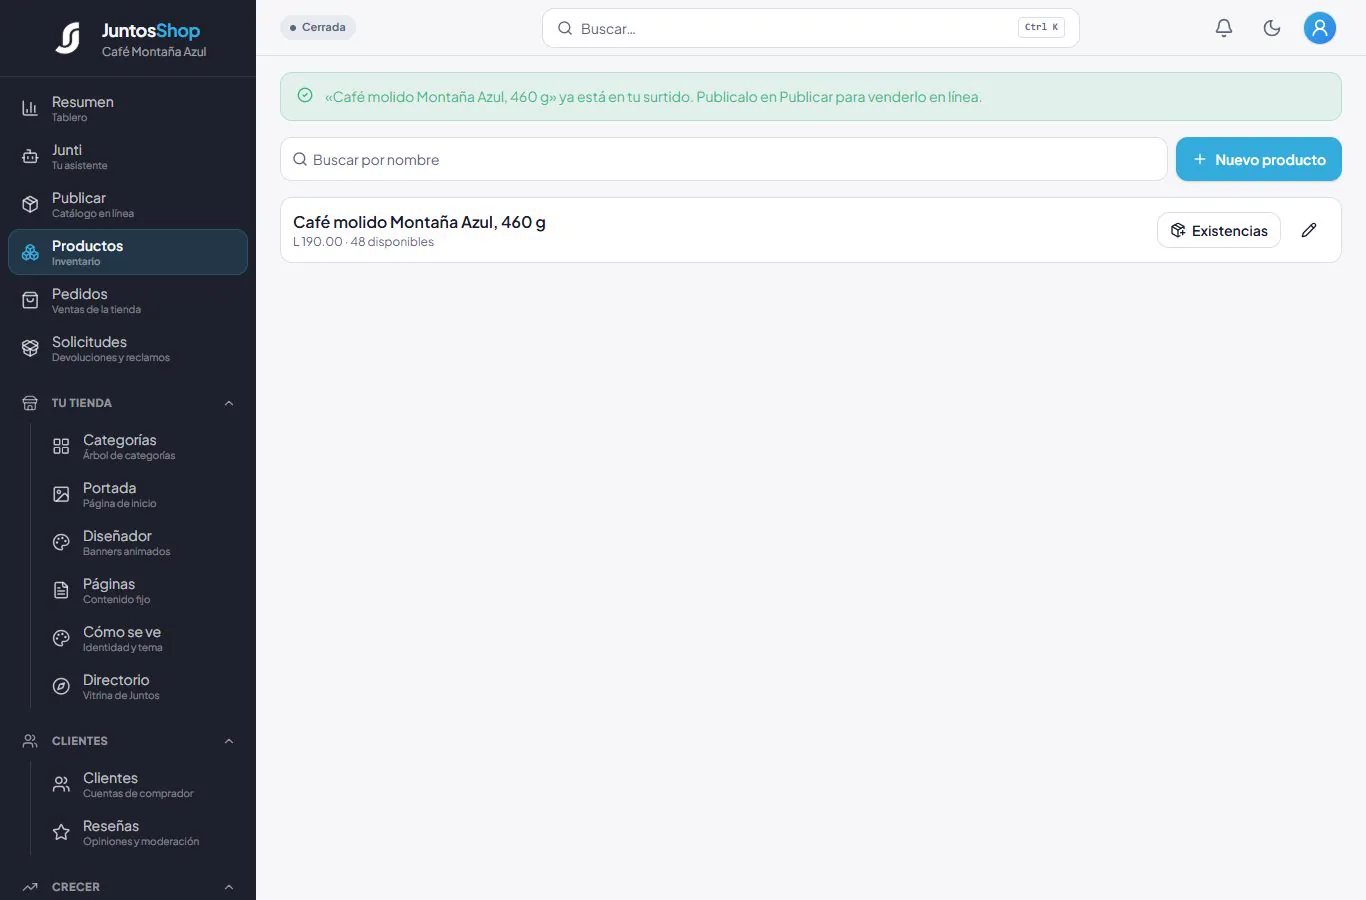Click the Publicar box icon
1366x900 pixels.
[x=30, y=204]
